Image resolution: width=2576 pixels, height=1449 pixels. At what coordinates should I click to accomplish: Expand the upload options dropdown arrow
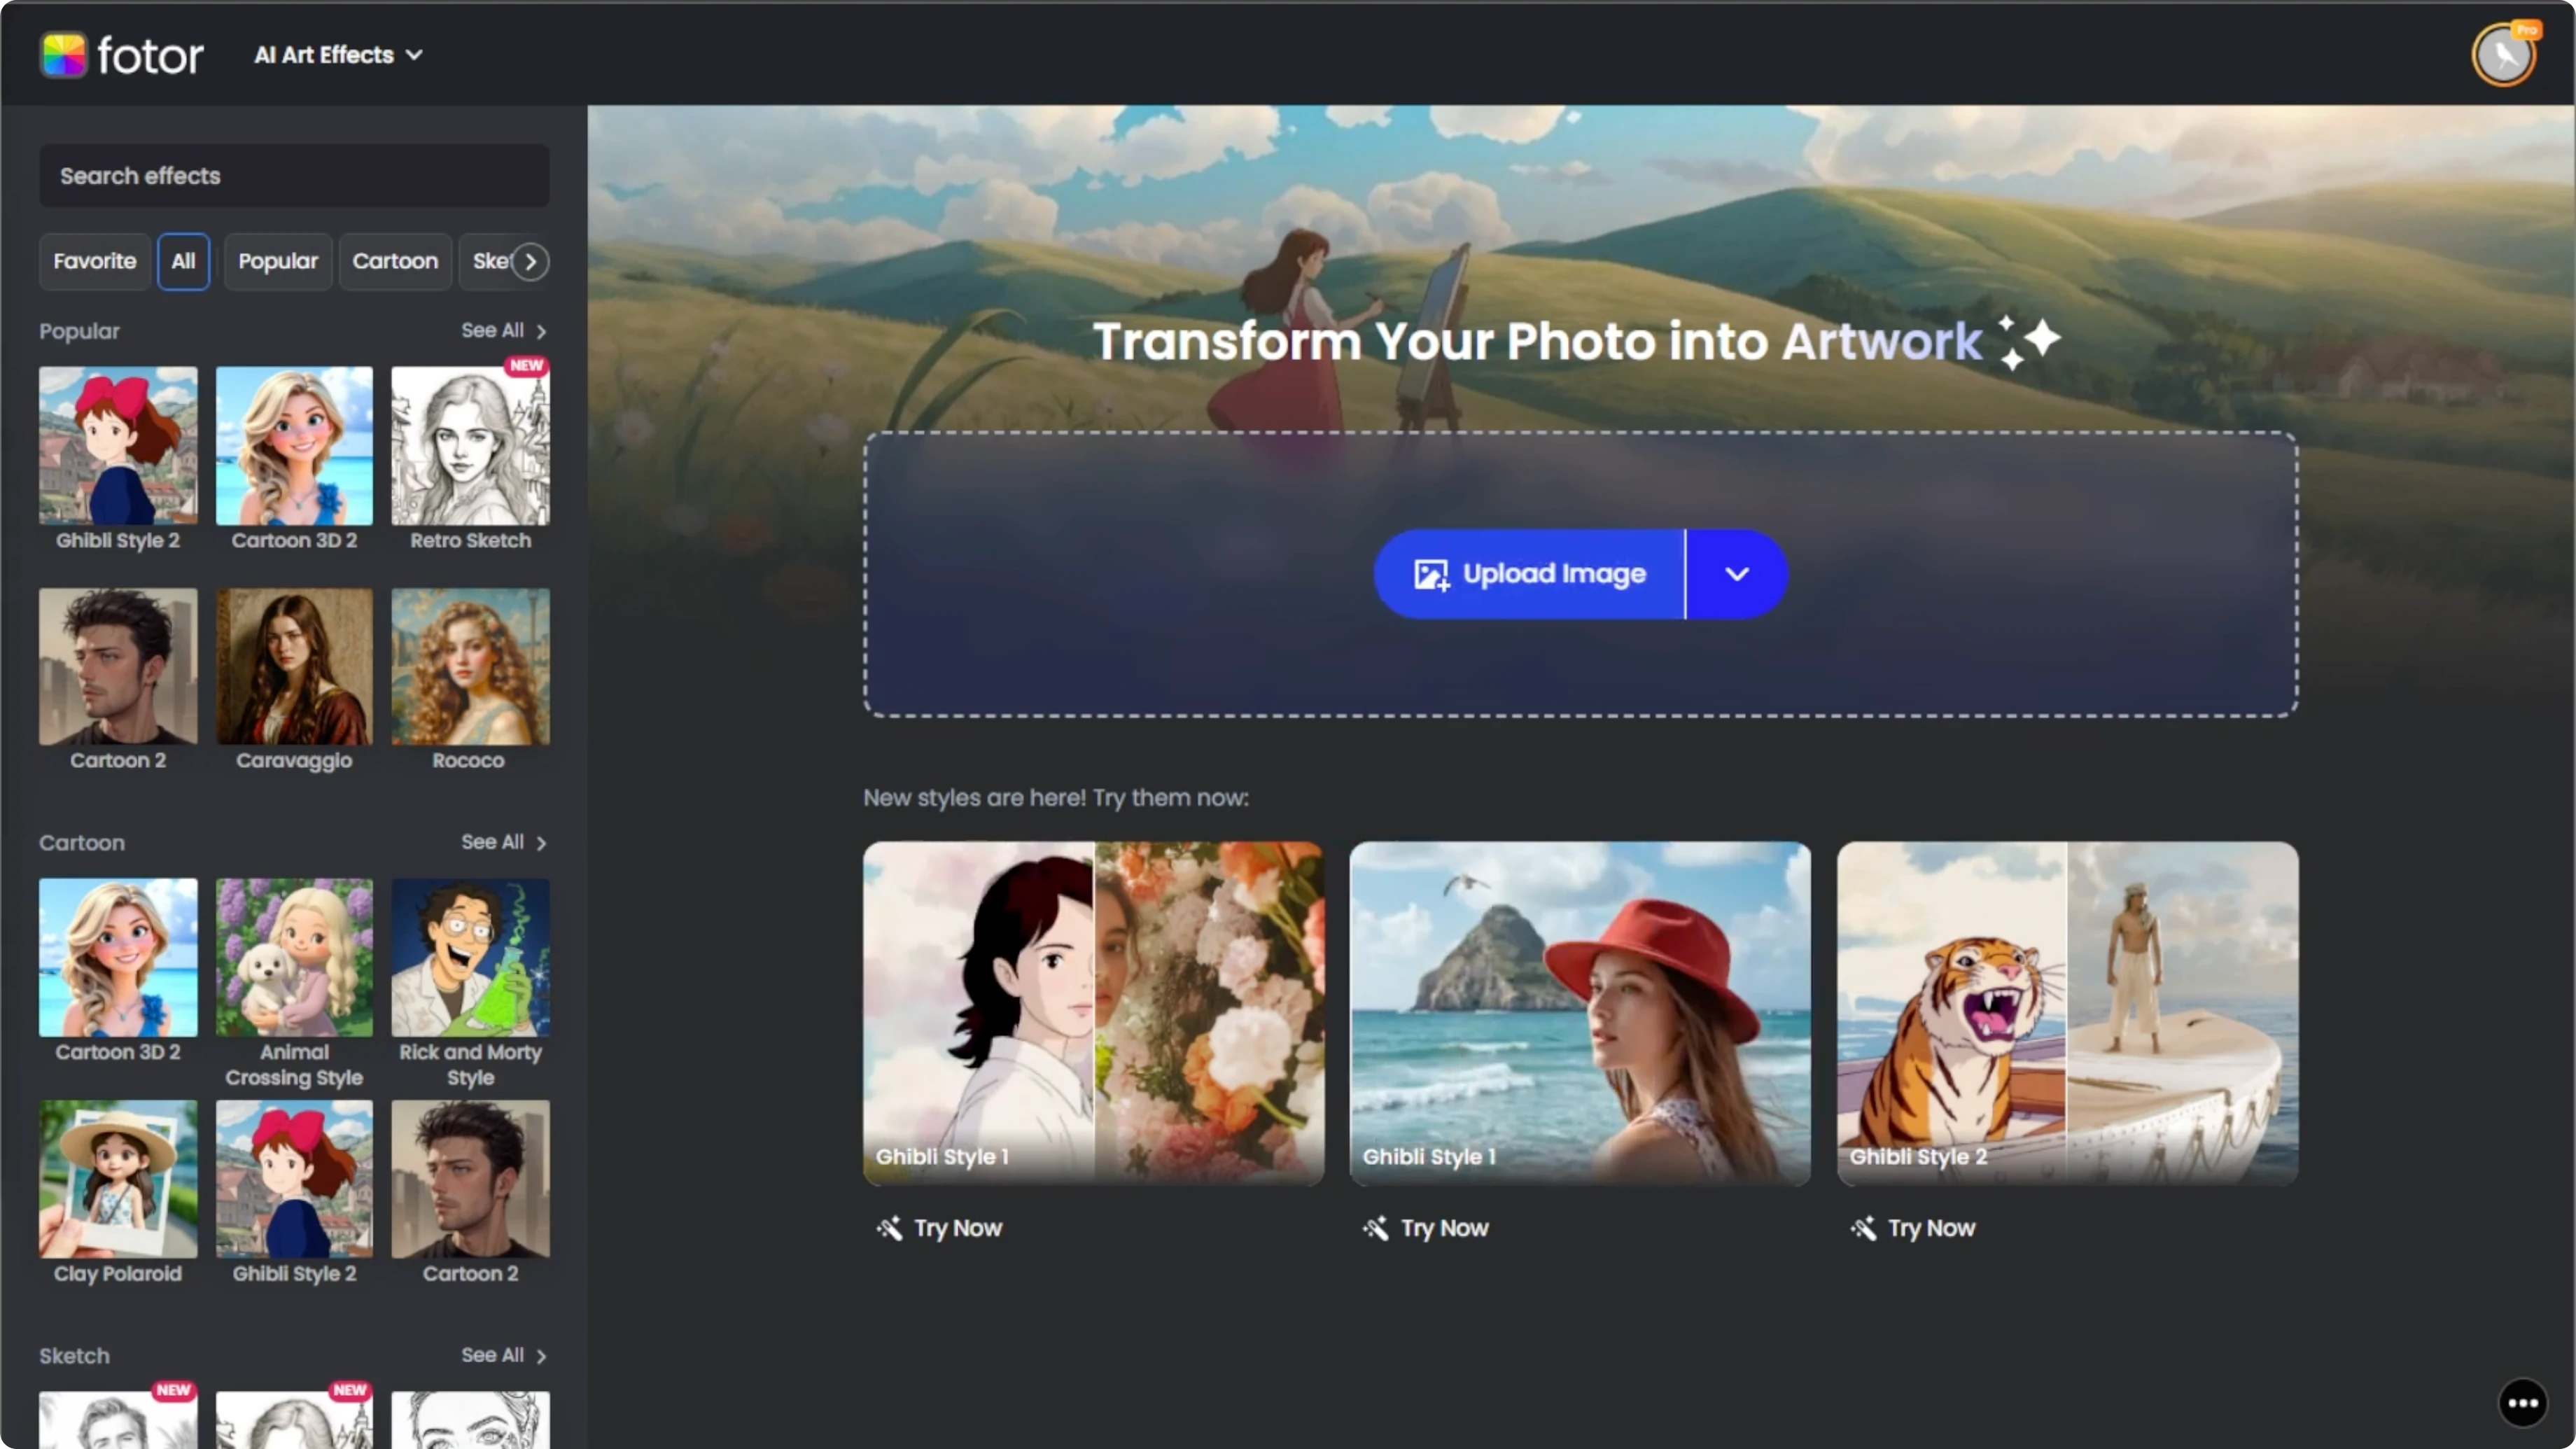pyautogui.click(x=1737, y=574)
